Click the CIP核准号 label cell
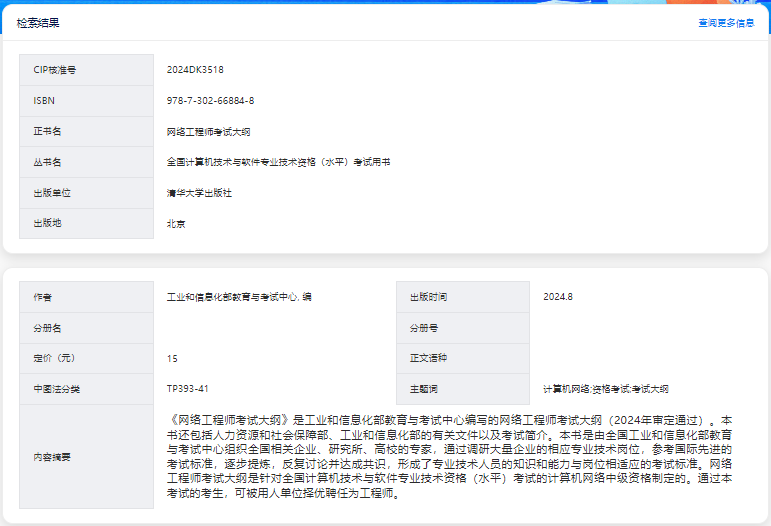The height and width of the screenshot is (526, 771). pos(86,70)
